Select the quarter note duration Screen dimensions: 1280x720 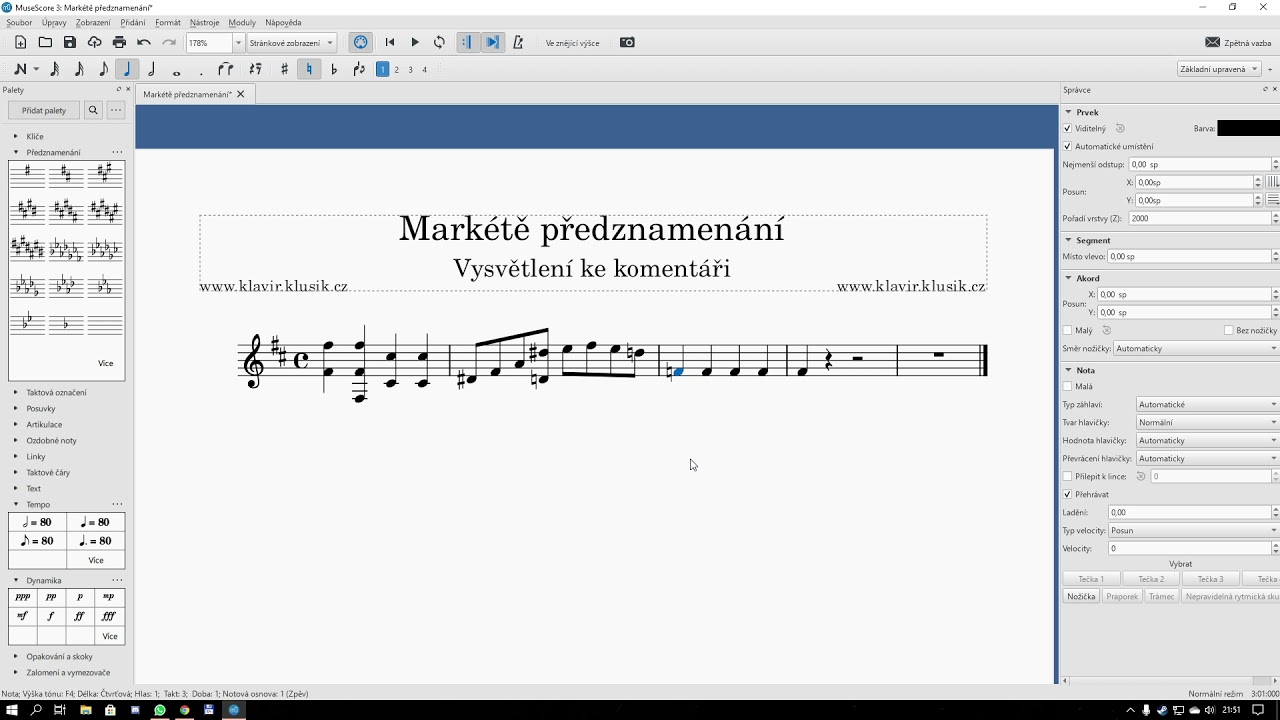(x=127, y=69)
